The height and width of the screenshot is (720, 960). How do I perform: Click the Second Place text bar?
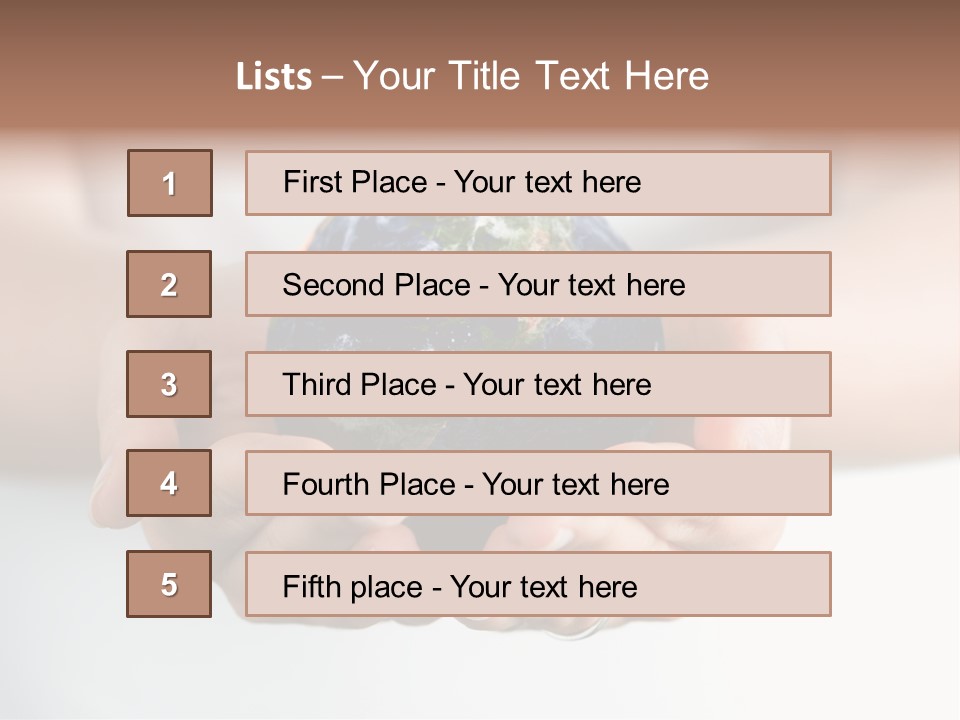click(538, 284)
